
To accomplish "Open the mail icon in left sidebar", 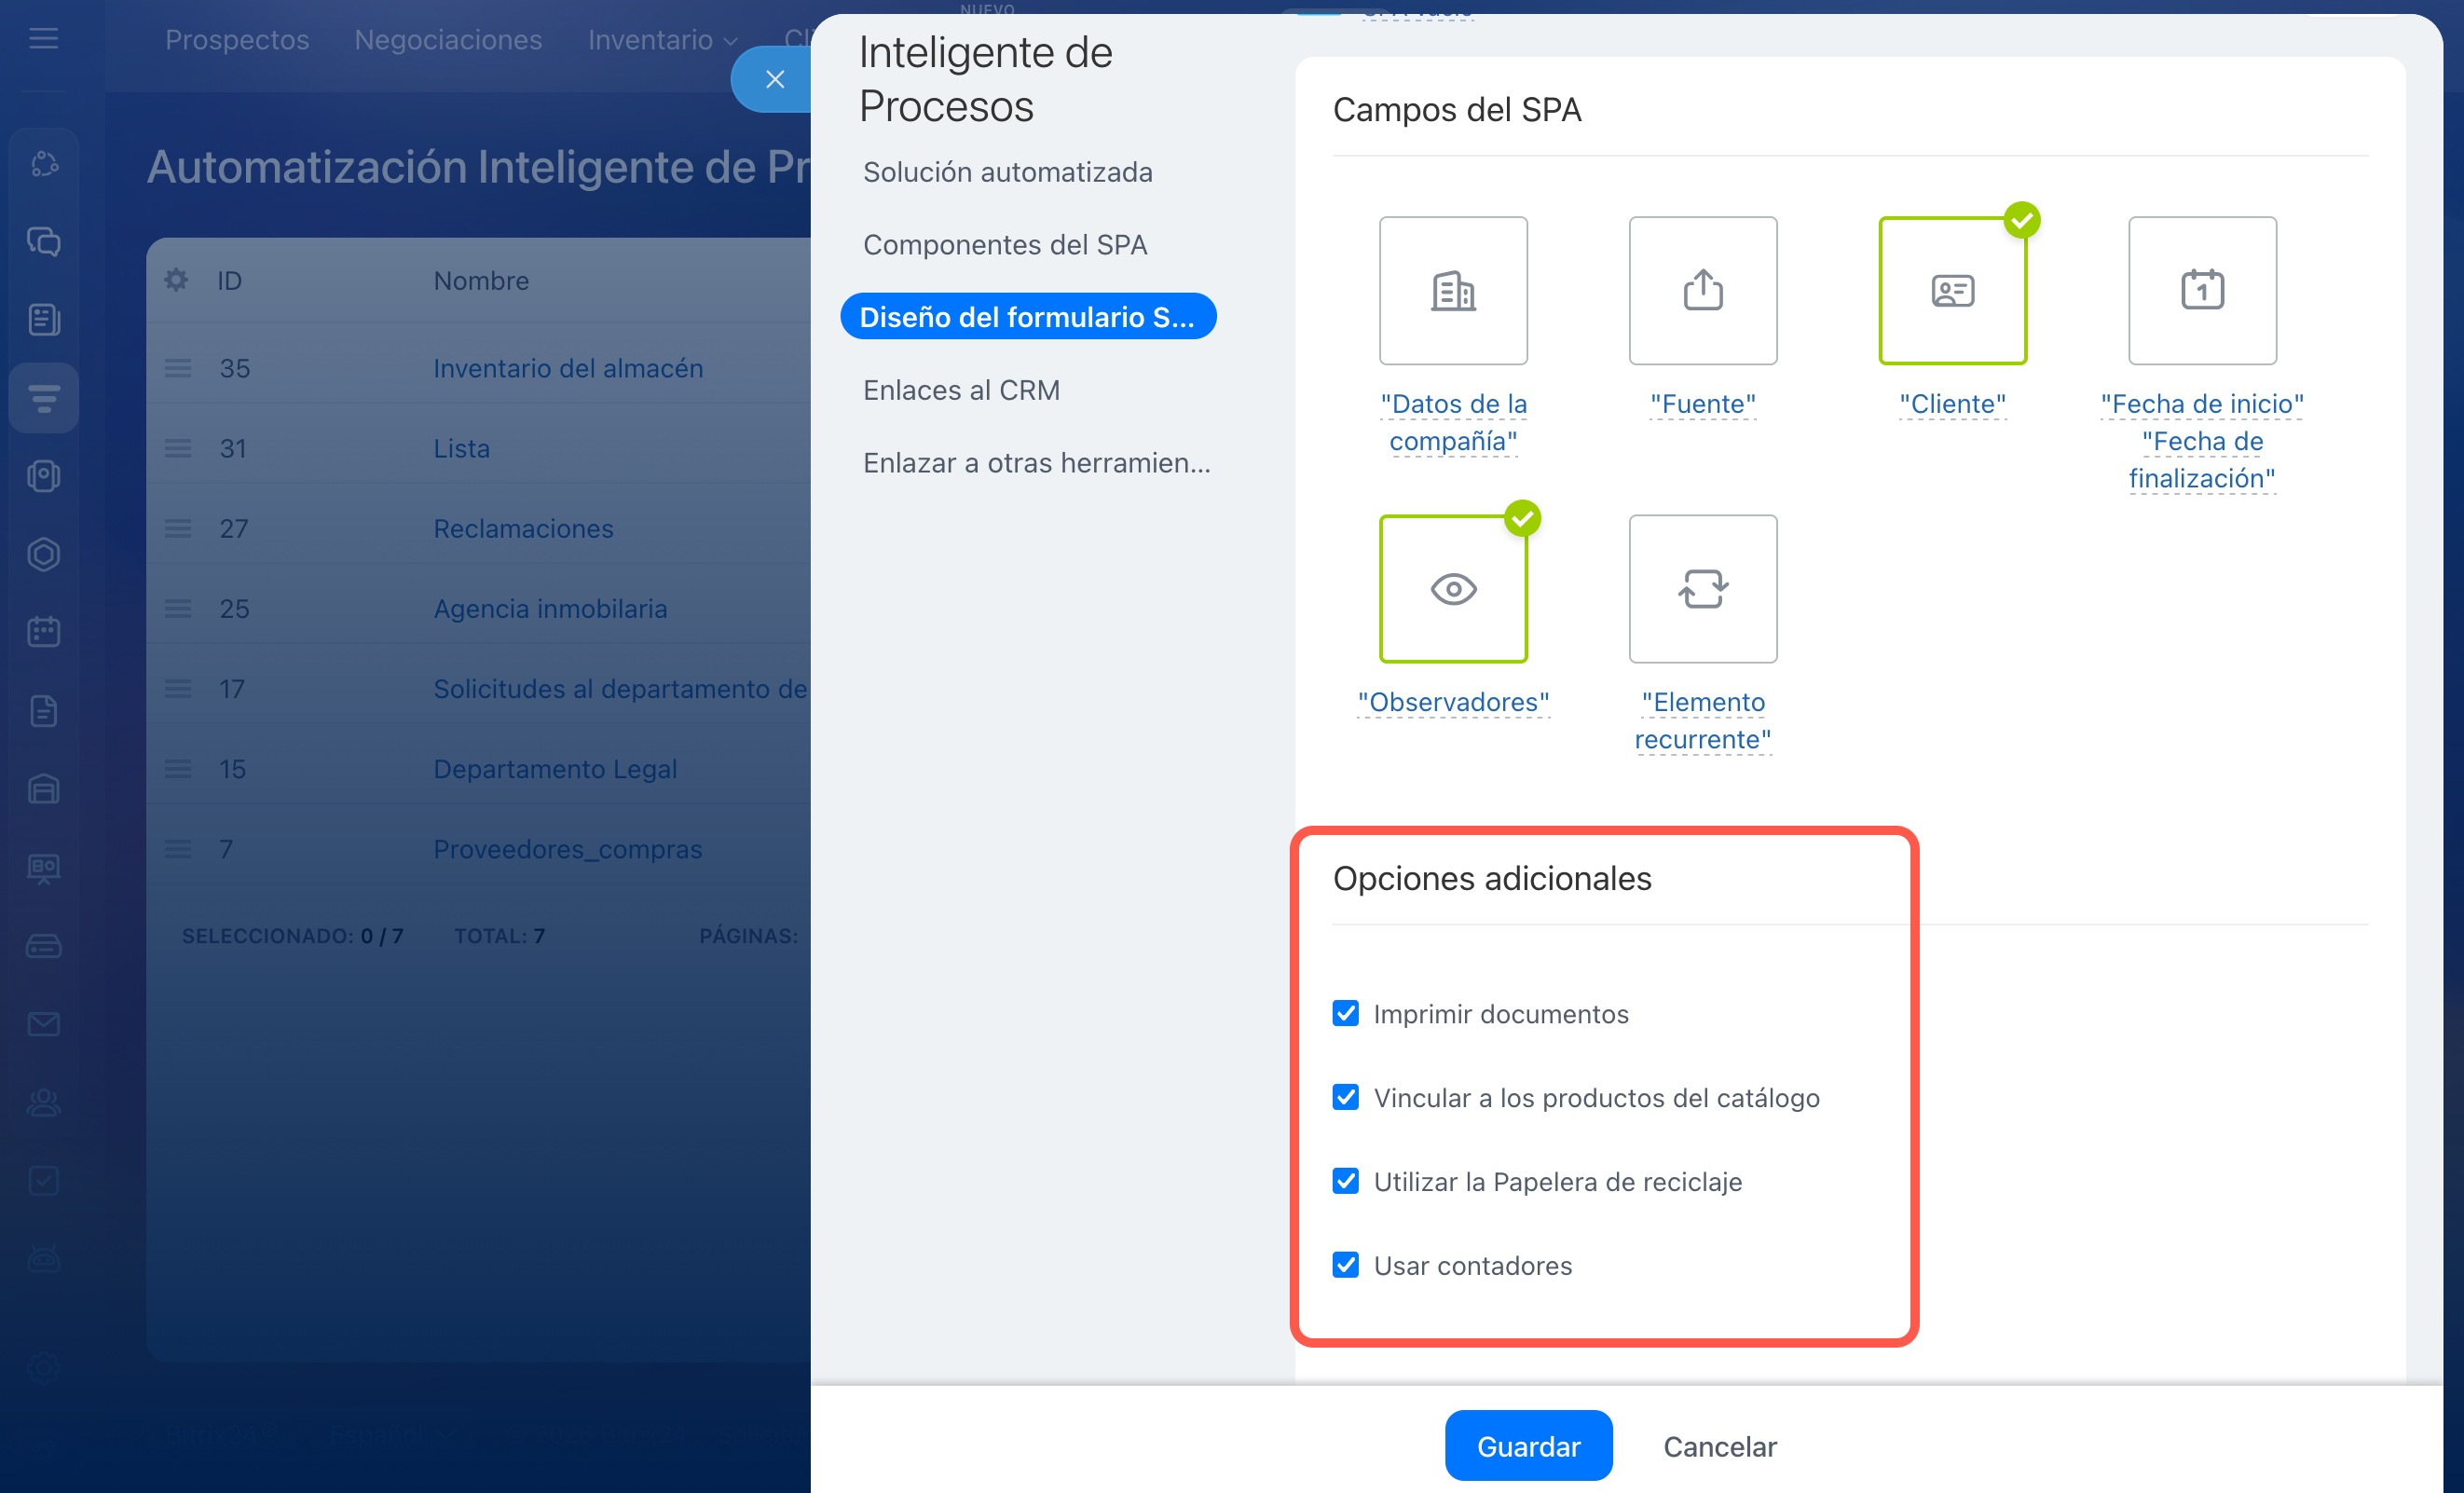I will (x=43, y=1024).
